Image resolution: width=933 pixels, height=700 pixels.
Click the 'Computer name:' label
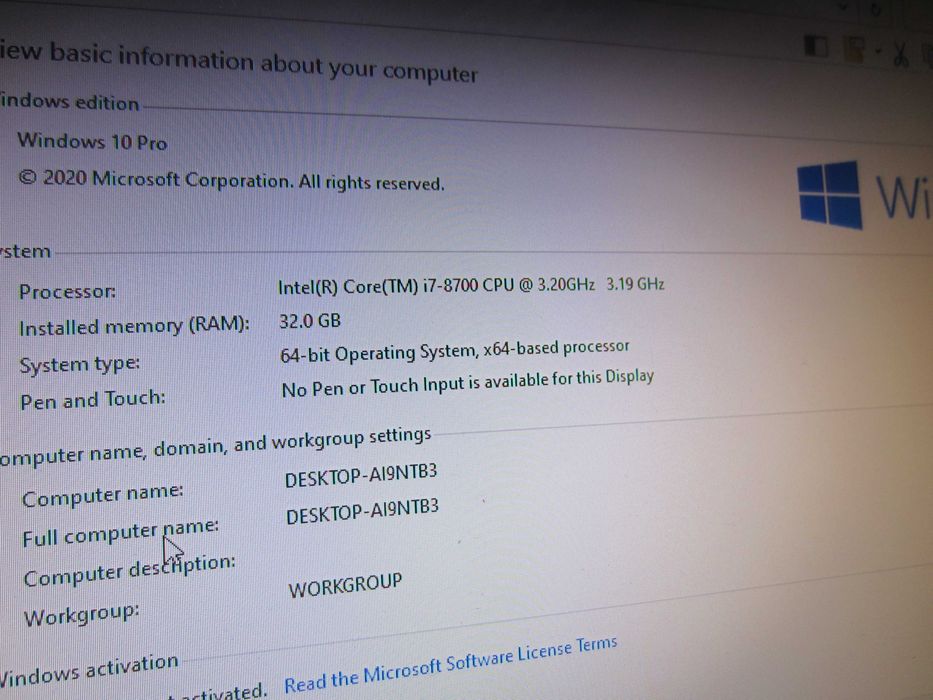coord(102,496)
